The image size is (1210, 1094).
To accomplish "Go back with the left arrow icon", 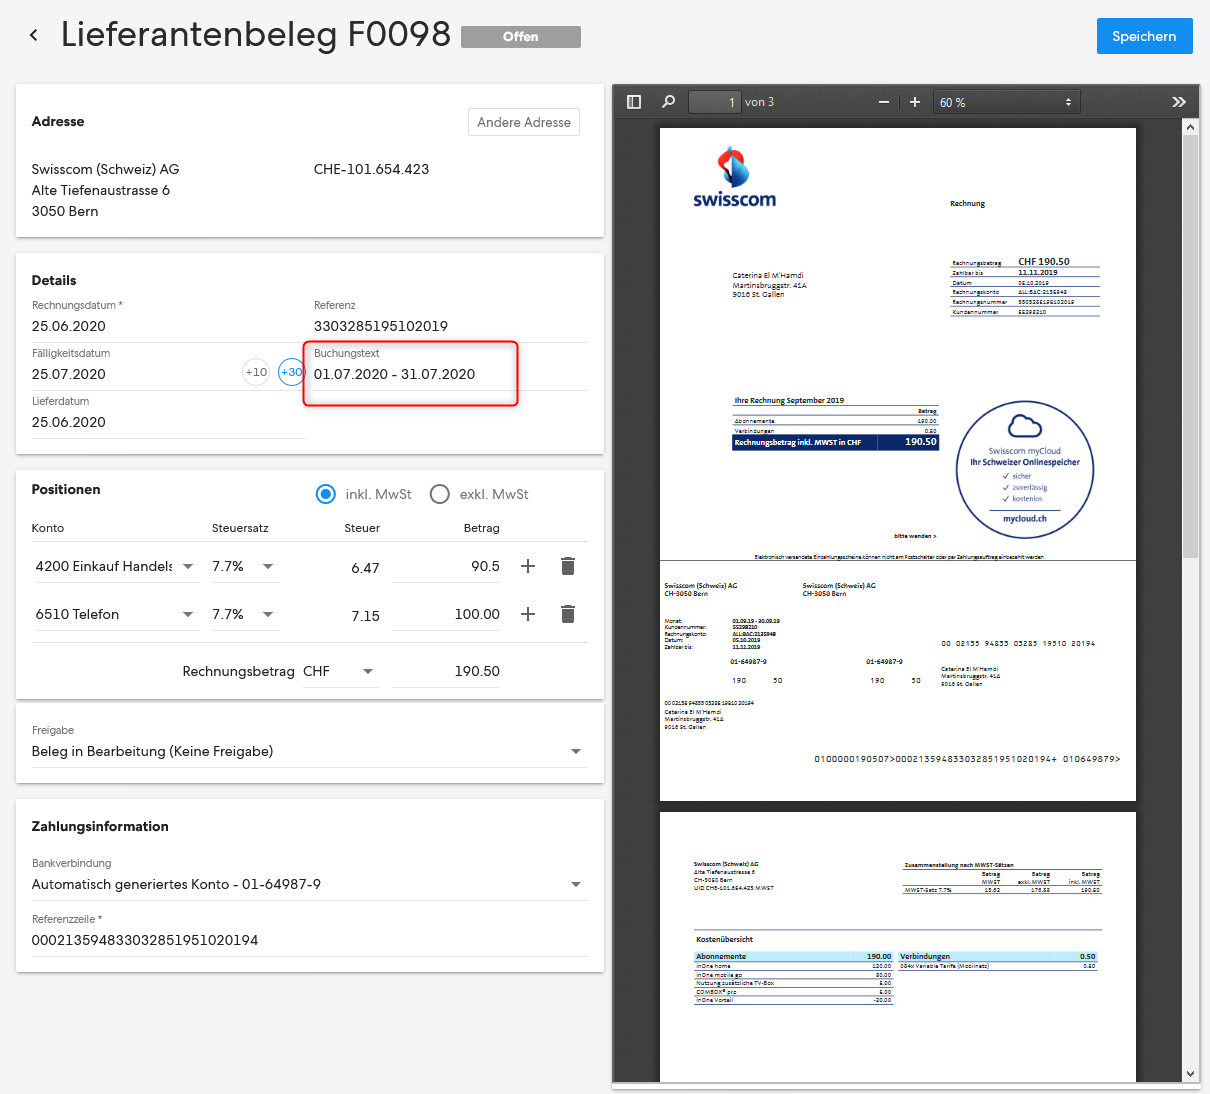I will pos(34,35).
